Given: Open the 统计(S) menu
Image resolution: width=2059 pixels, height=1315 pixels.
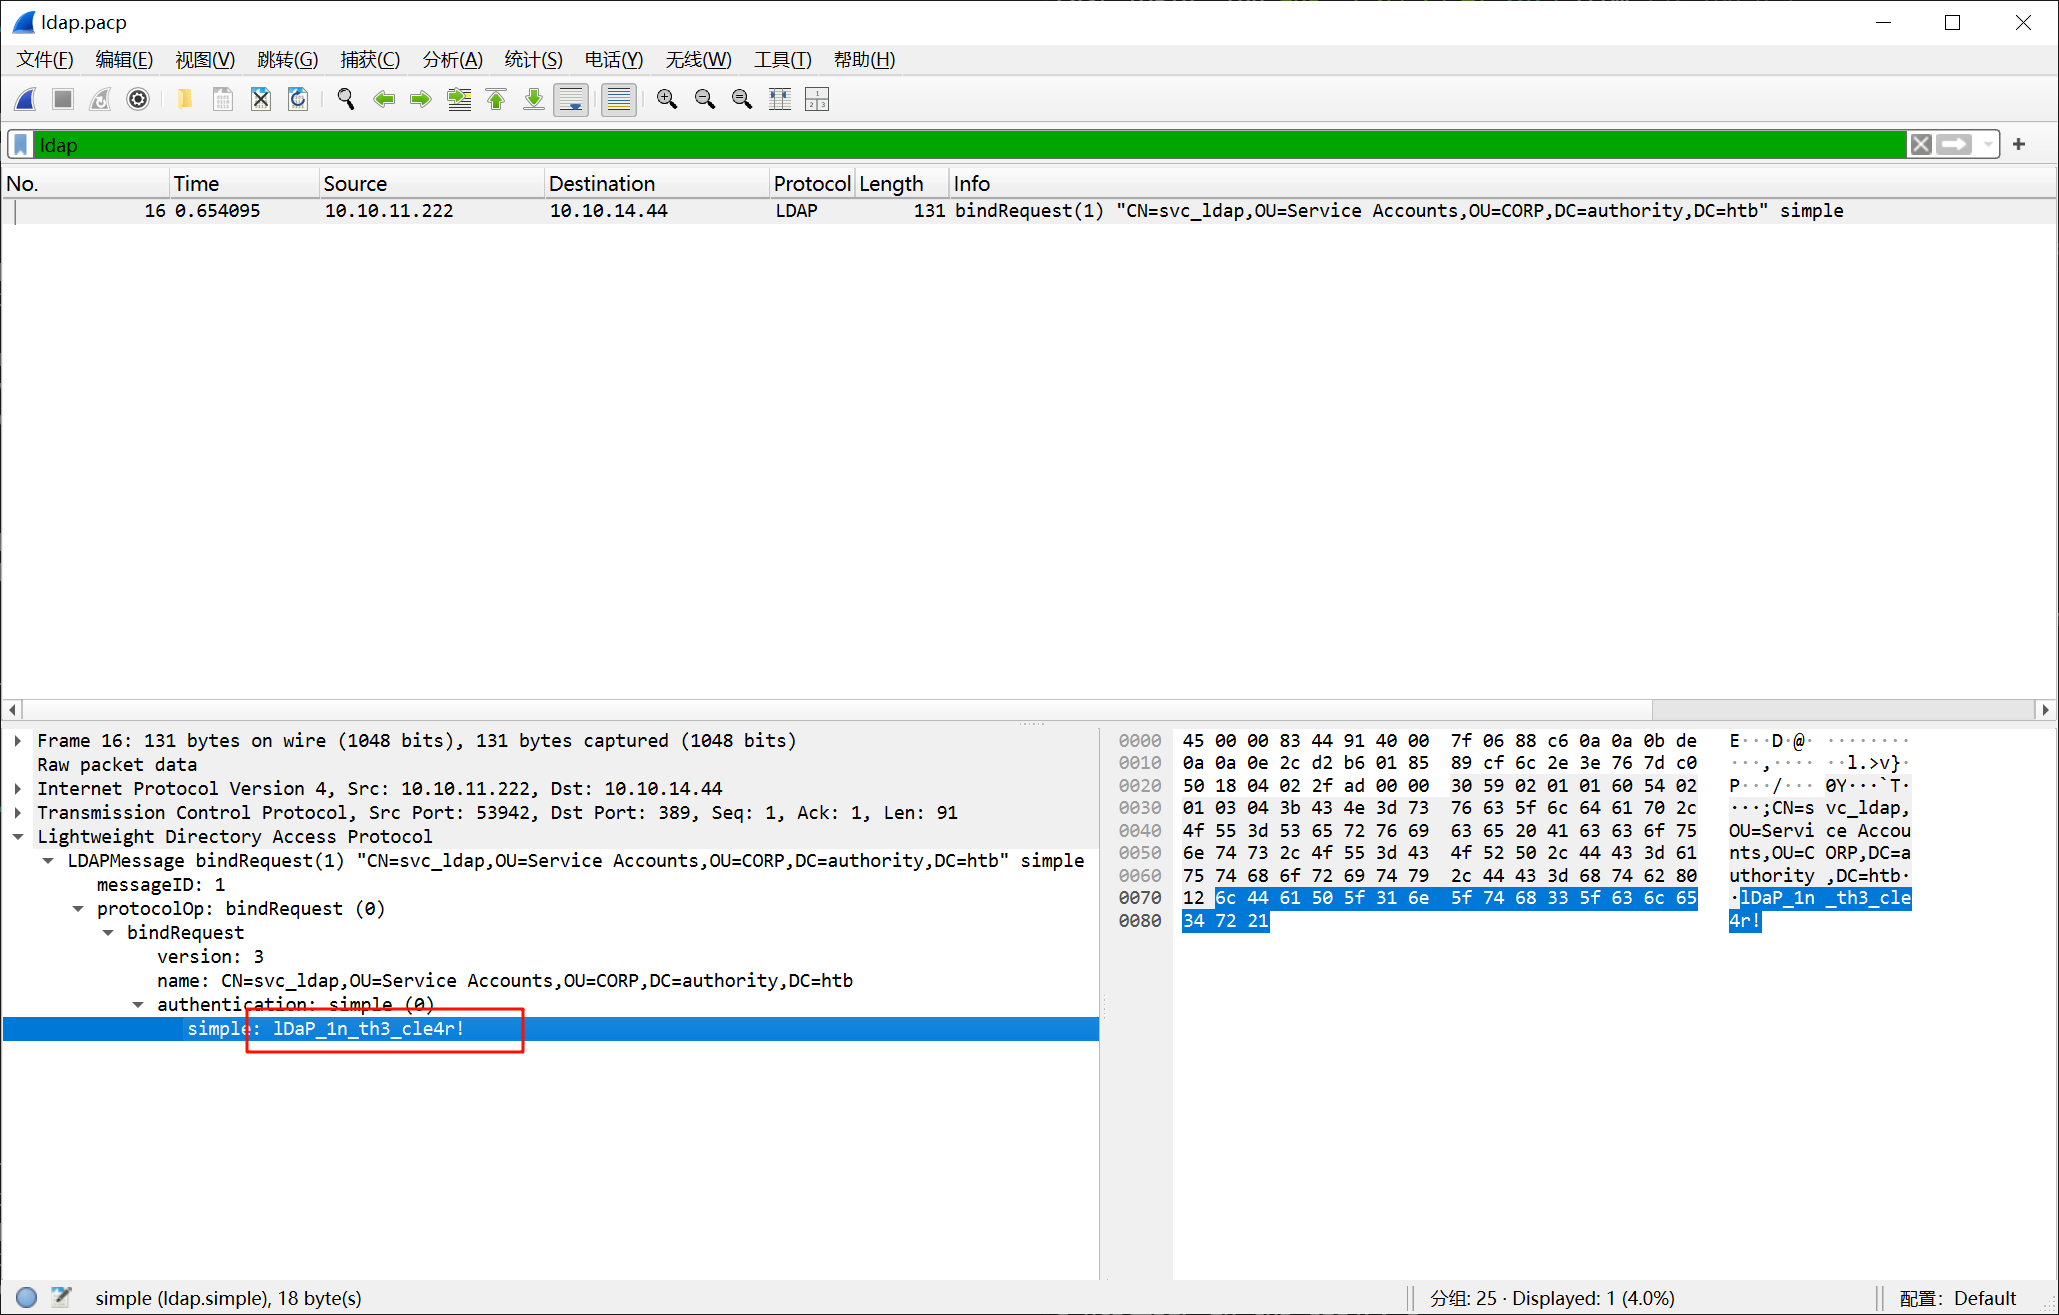Looking at the screenshot, I should coord(533,60).
